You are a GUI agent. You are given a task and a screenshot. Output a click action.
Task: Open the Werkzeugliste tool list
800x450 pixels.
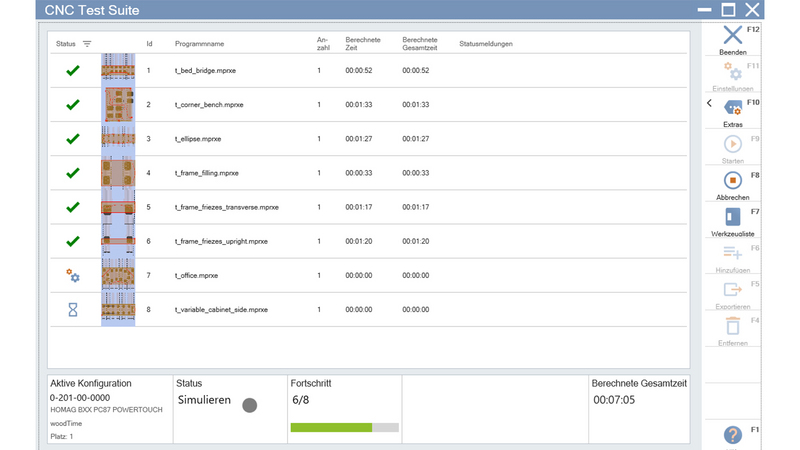[733, 217]
